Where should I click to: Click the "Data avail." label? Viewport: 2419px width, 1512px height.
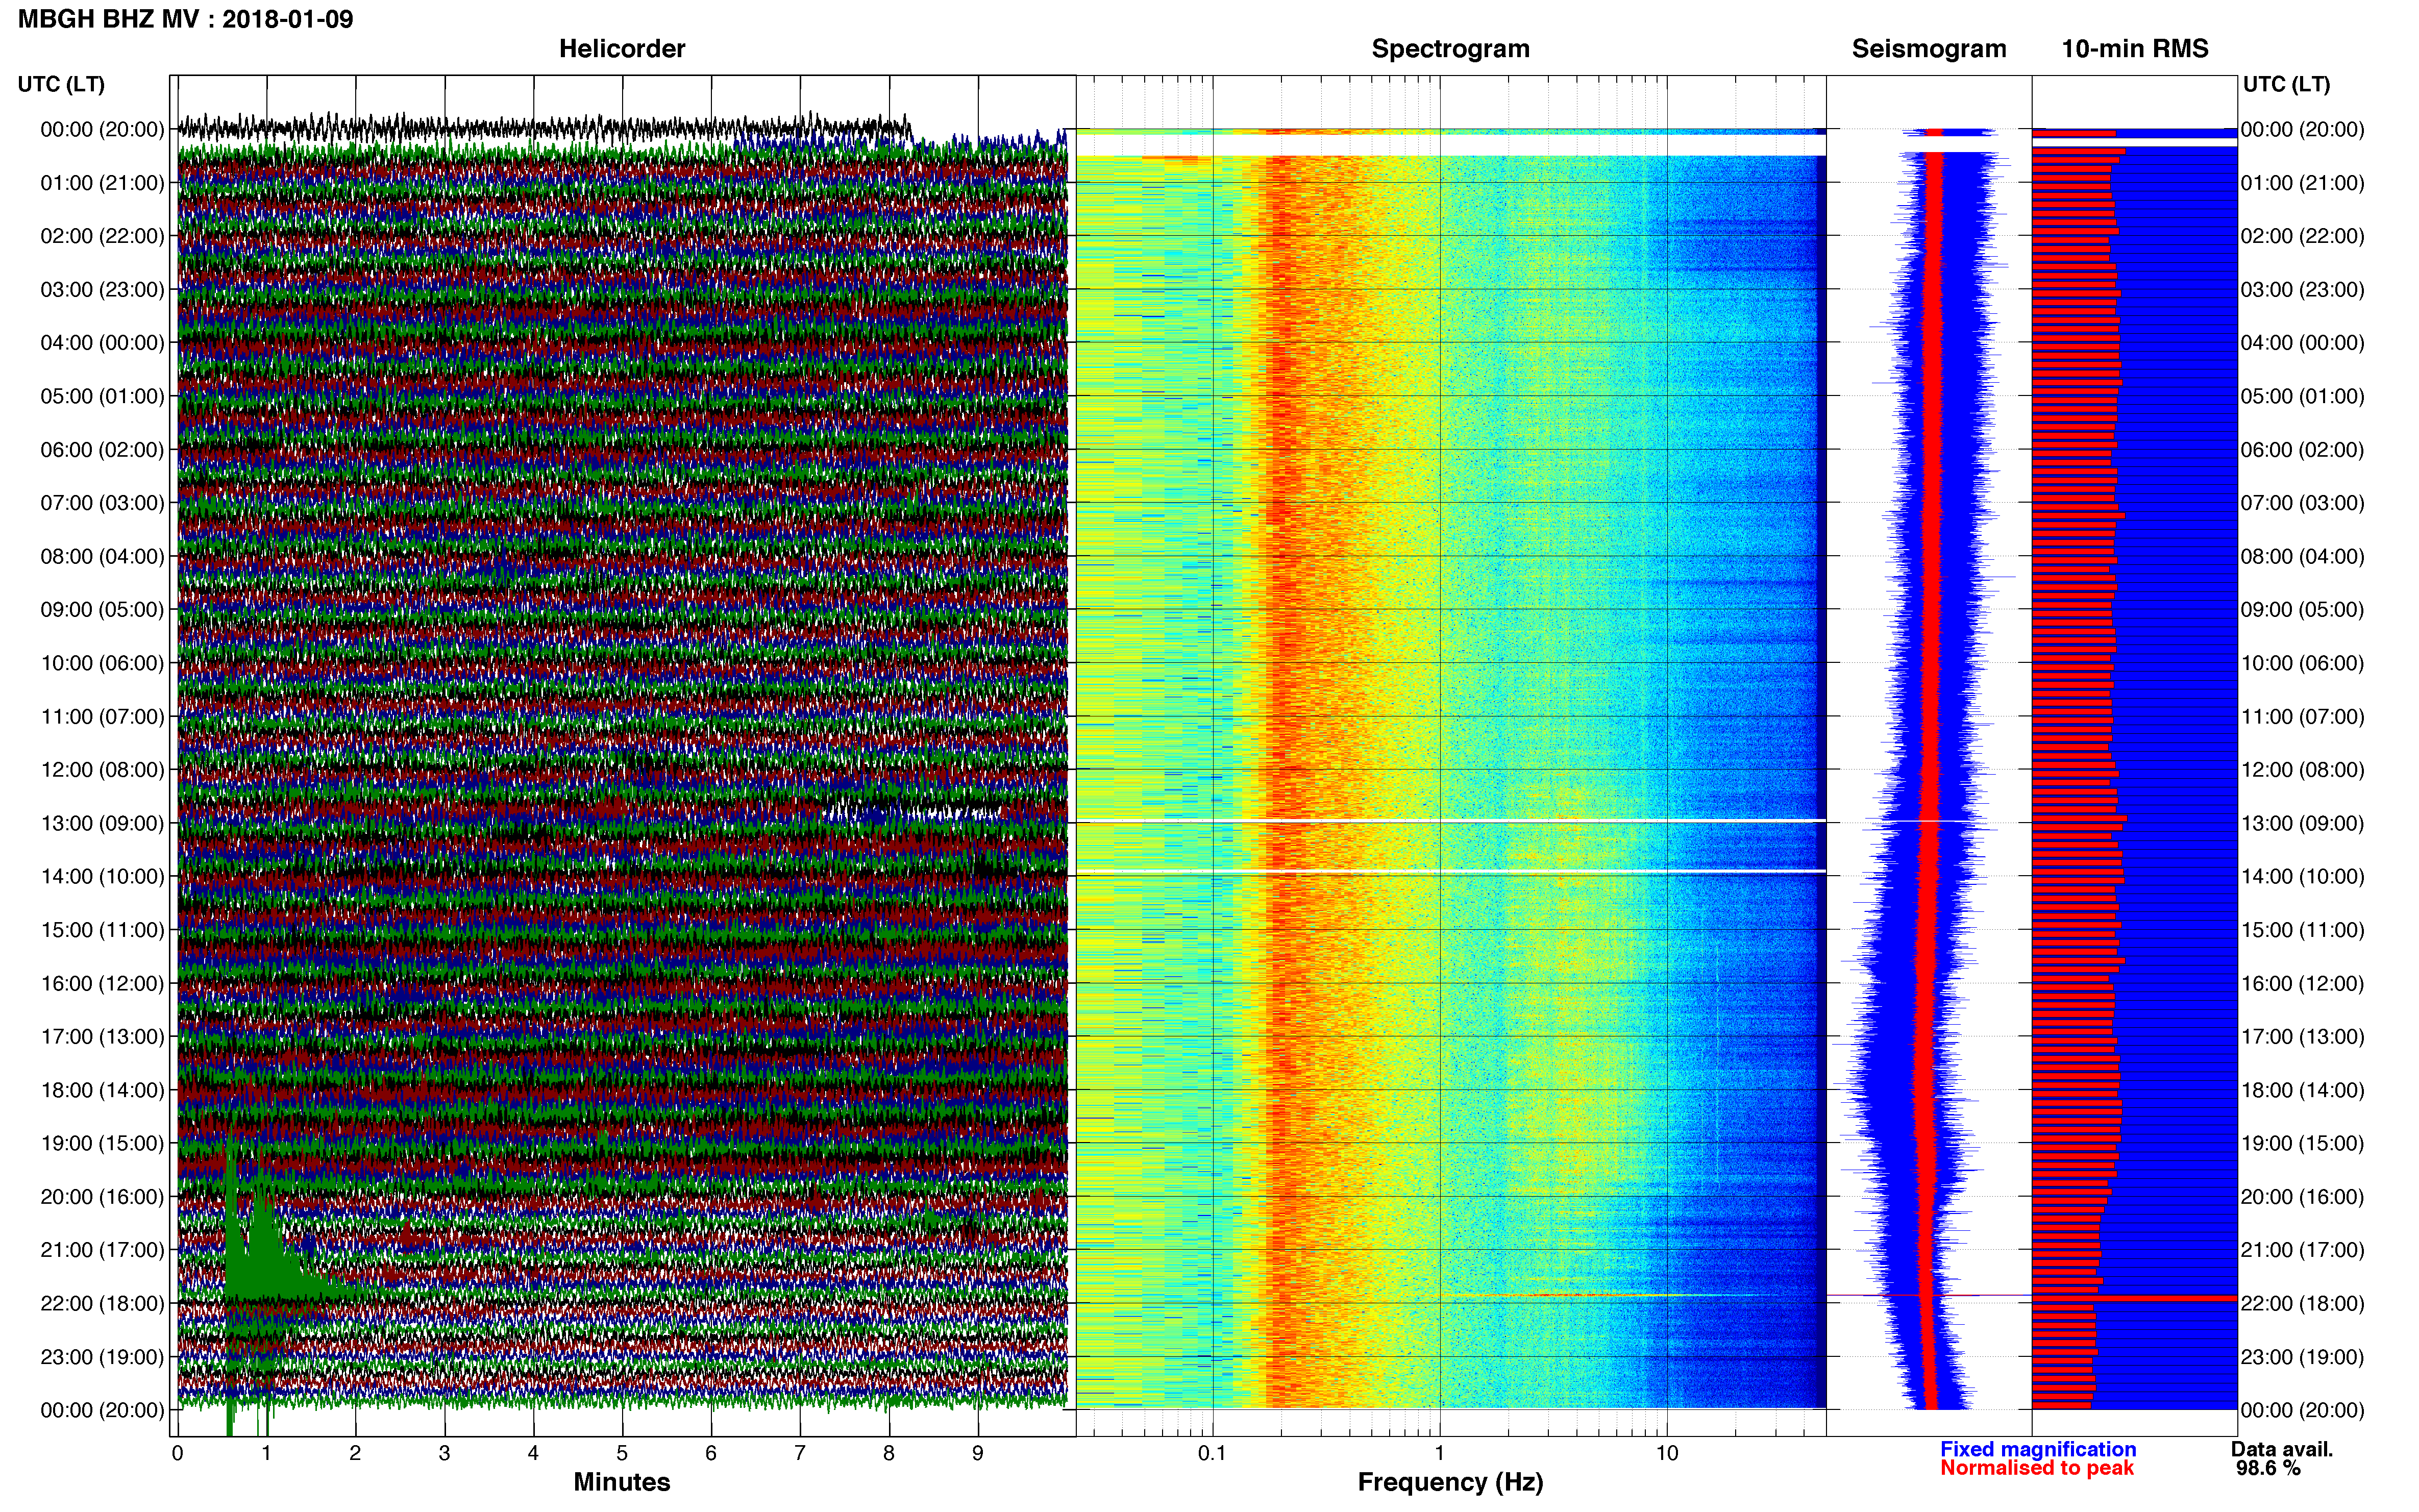click(x=2282, y=1449)
